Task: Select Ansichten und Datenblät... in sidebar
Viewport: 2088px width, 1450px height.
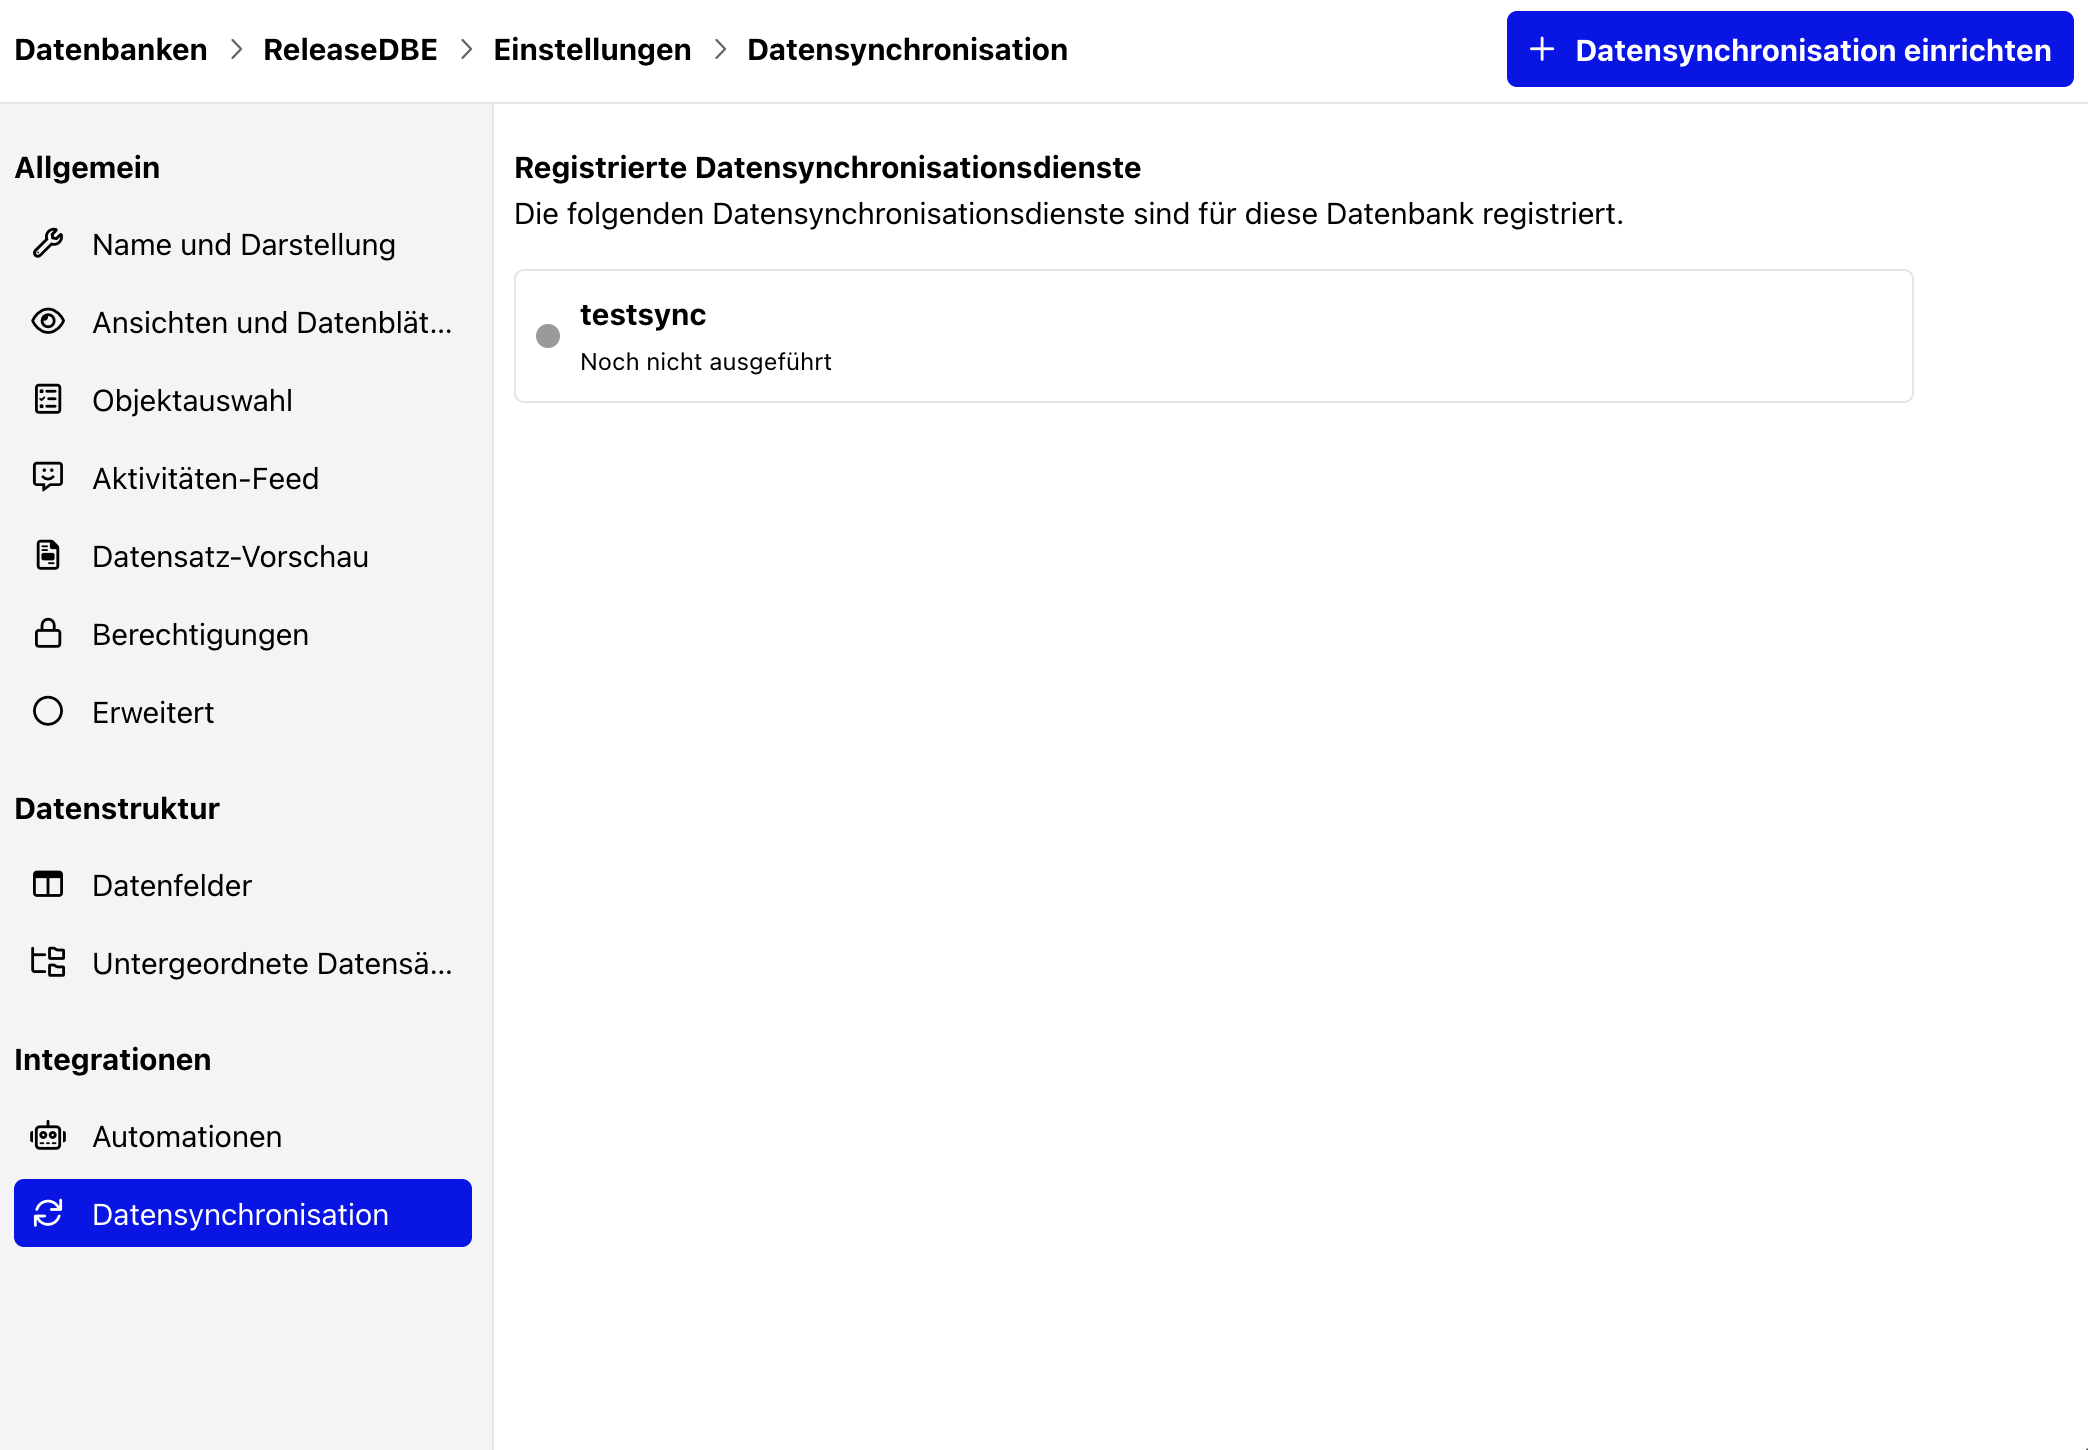Action: [x=243, y=322]
